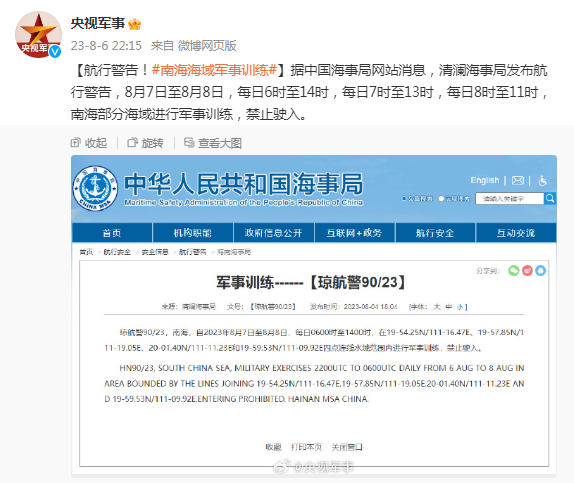This screenshot has height=483, width=574.
Task: Open the #南海海域军事训练# hashtag
Action: point(214,70)
